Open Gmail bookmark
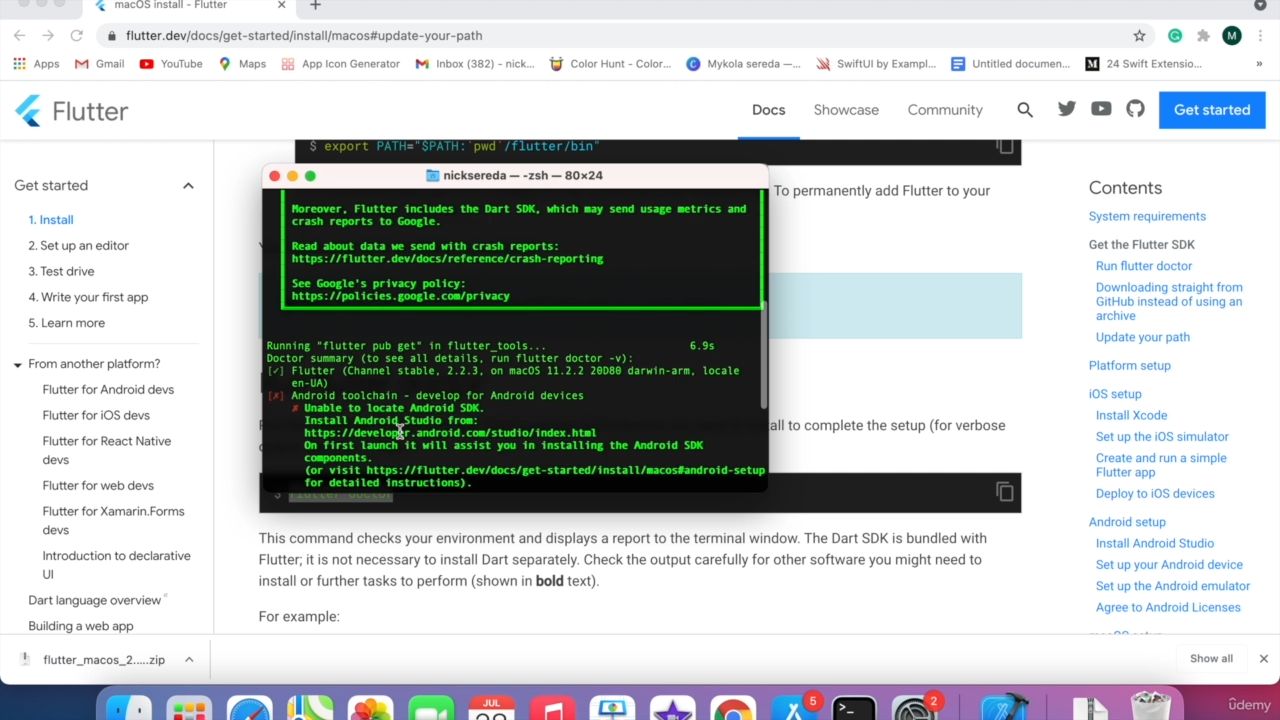This screenshot has width=1280, height=720. [x=100, y=64]
